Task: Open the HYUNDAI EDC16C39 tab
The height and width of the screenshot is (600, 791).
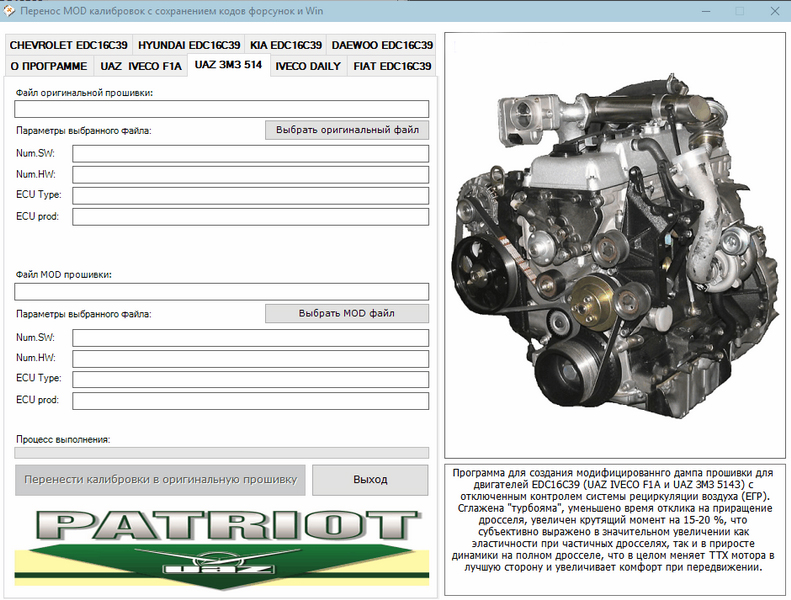Action: click(189, 45)
